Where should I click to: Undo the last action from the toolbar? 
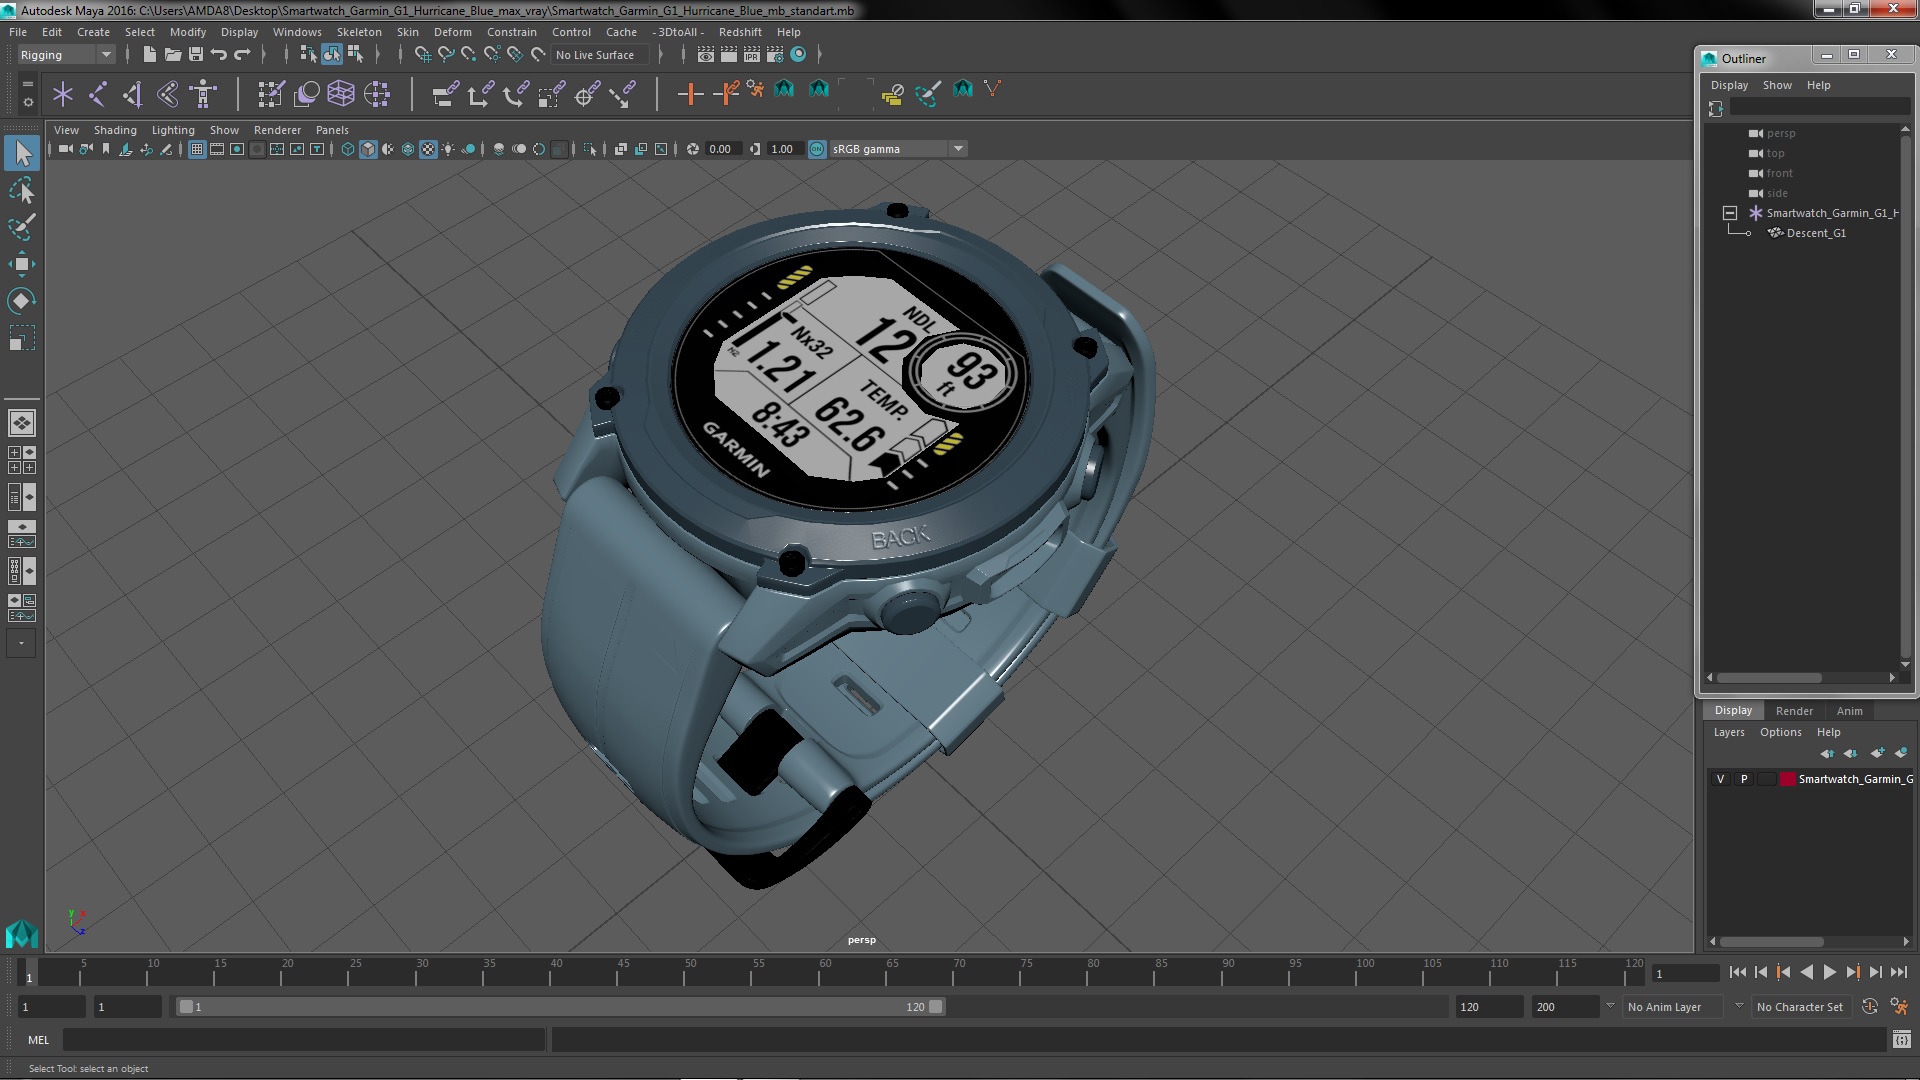219,55
